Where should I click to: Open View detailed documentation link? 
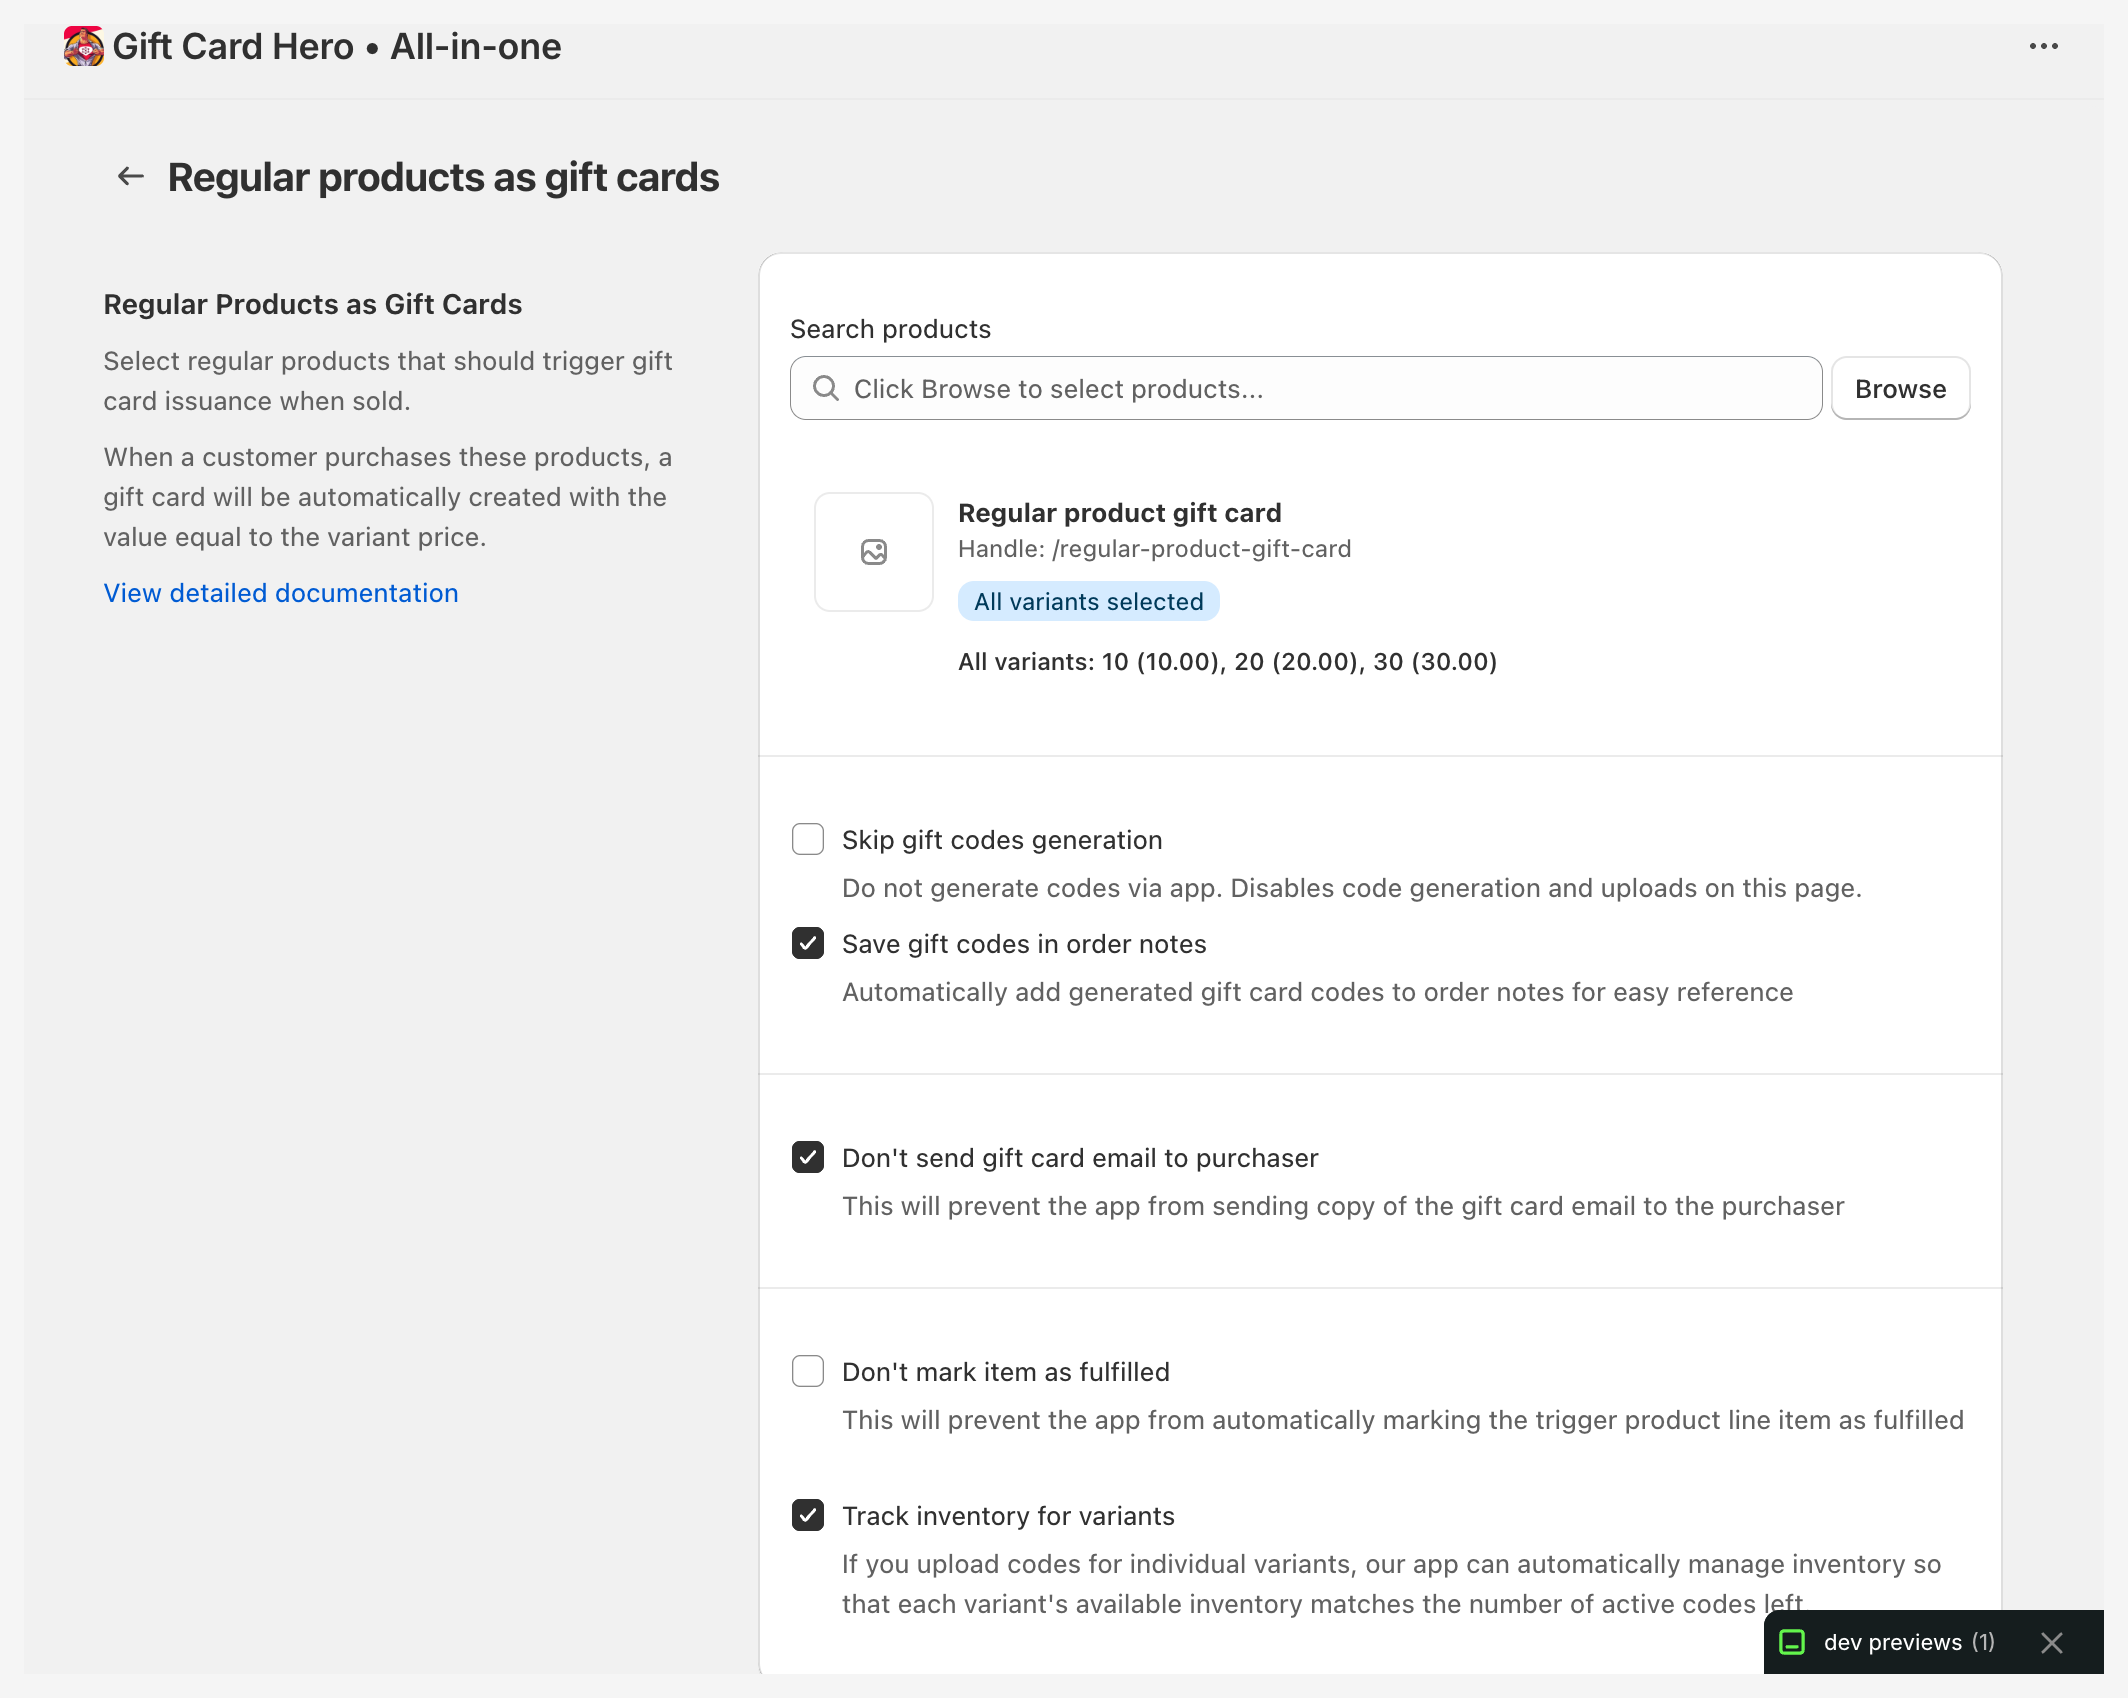tap(281, 593)
